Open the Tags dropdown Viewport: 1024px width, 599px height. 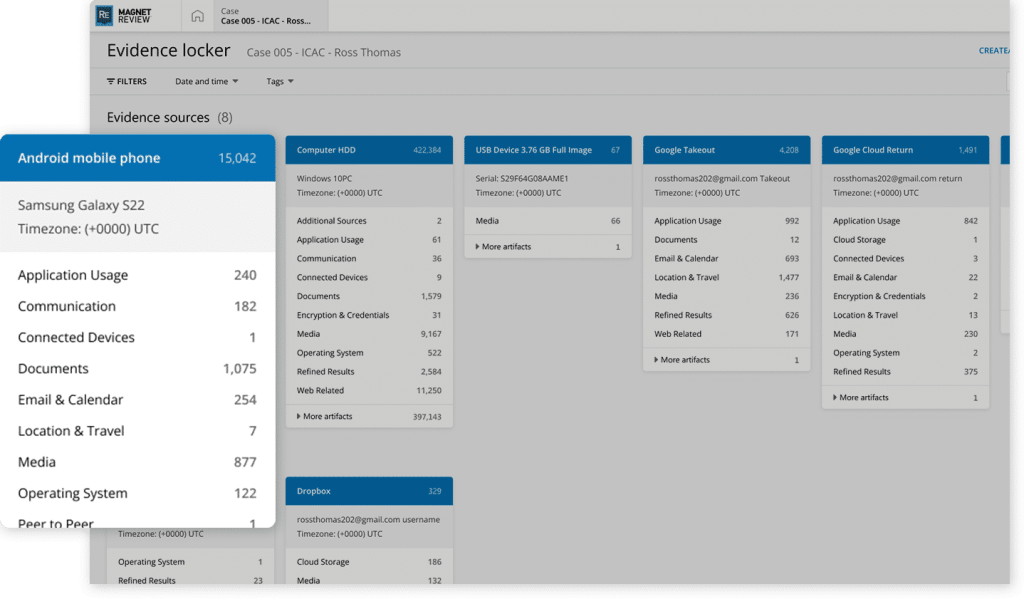279,81
